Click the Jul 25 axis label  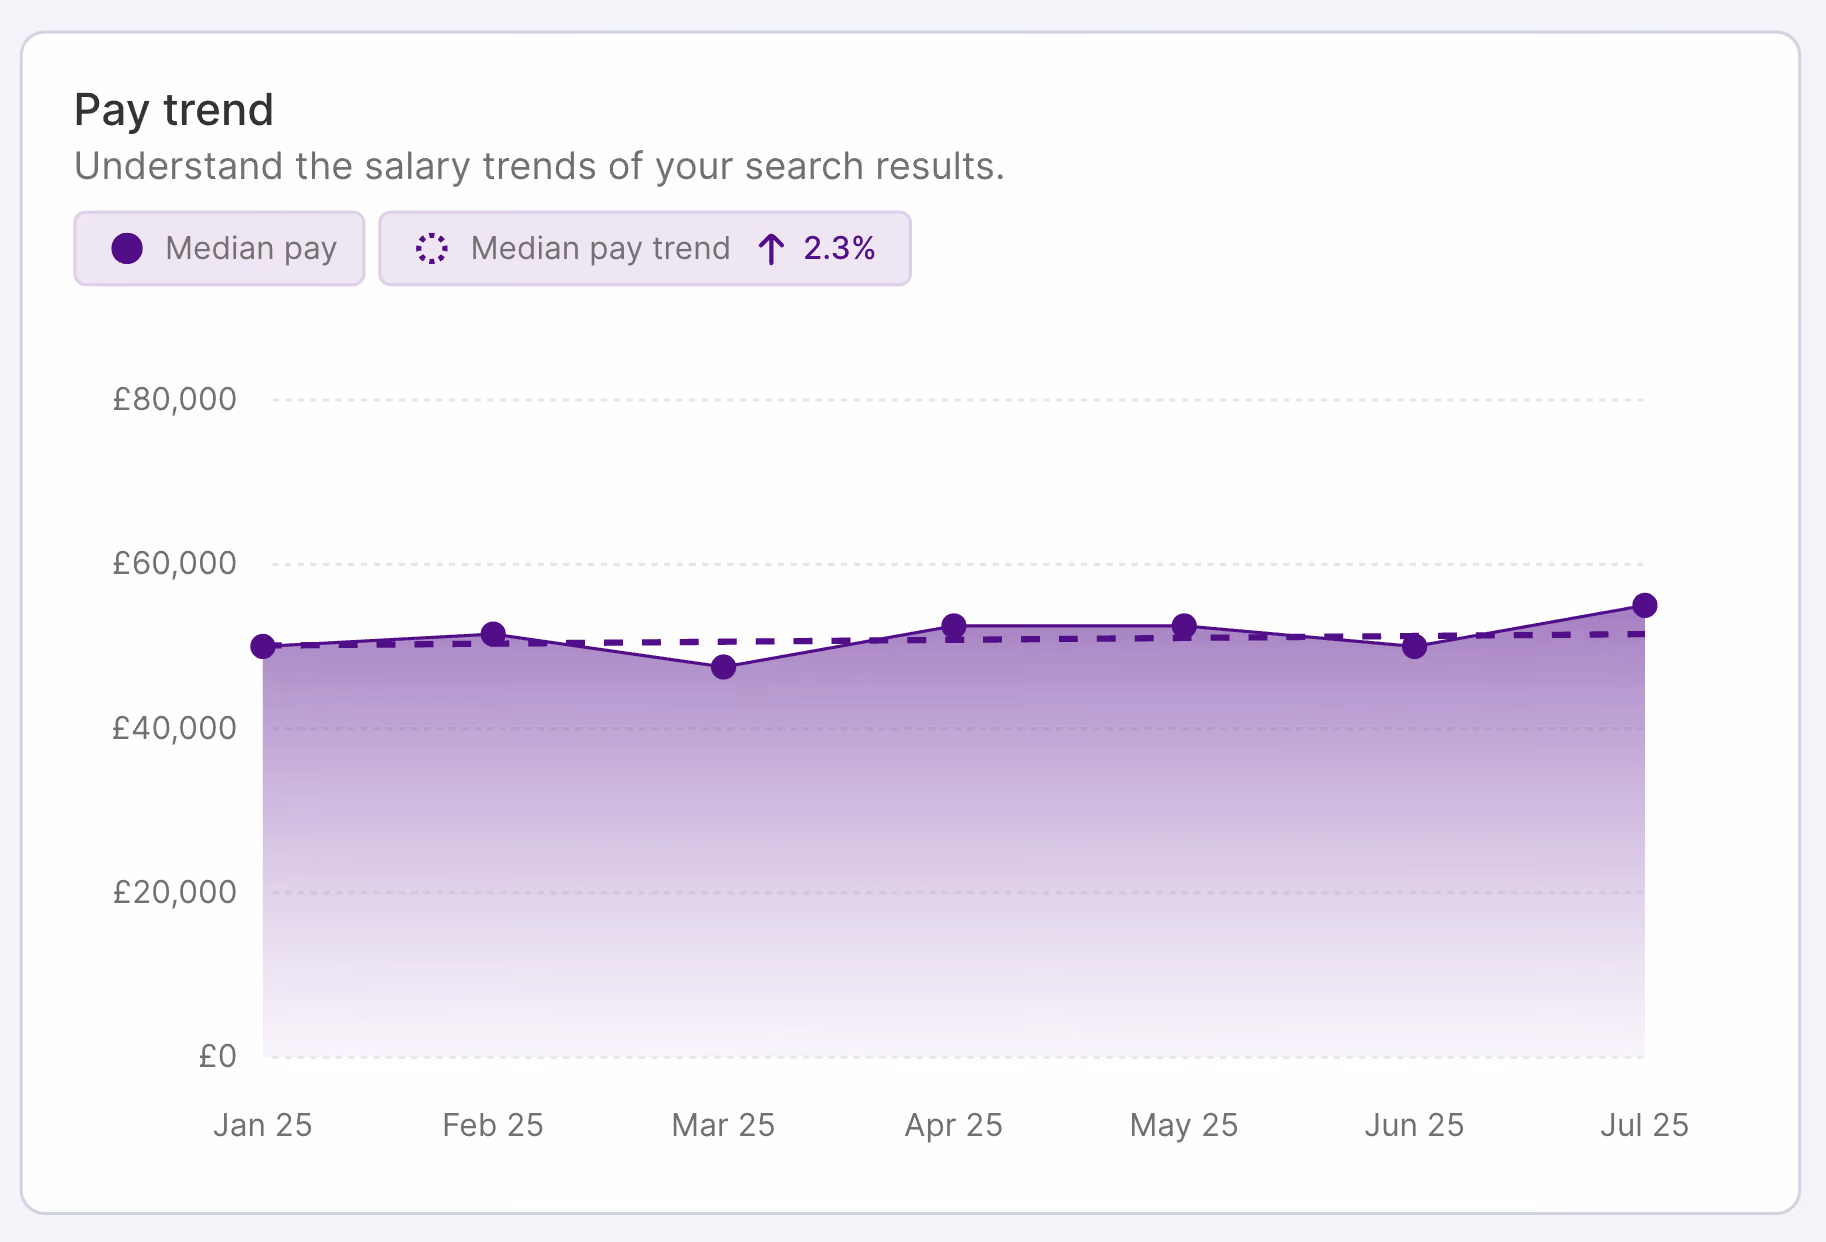click(1645, 1125)
